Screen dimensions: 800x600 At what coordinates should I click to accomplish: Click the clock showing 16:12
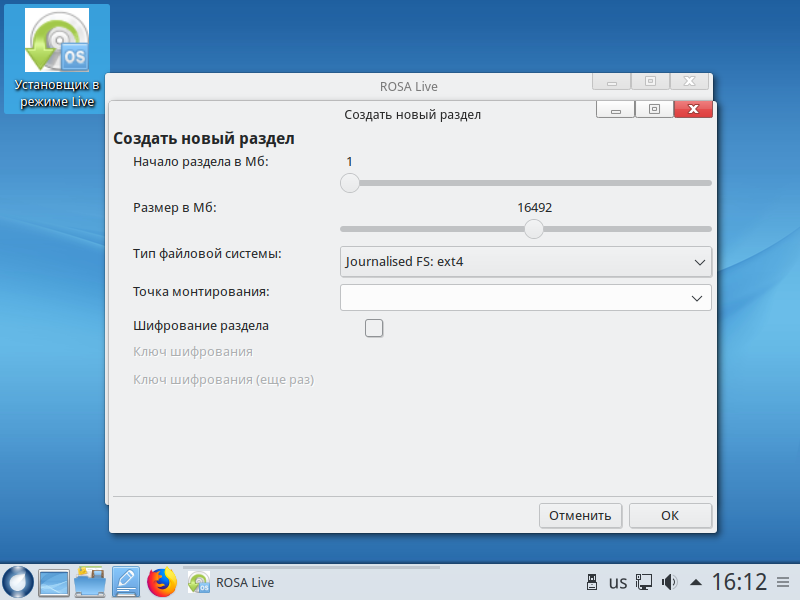[739, 582]
